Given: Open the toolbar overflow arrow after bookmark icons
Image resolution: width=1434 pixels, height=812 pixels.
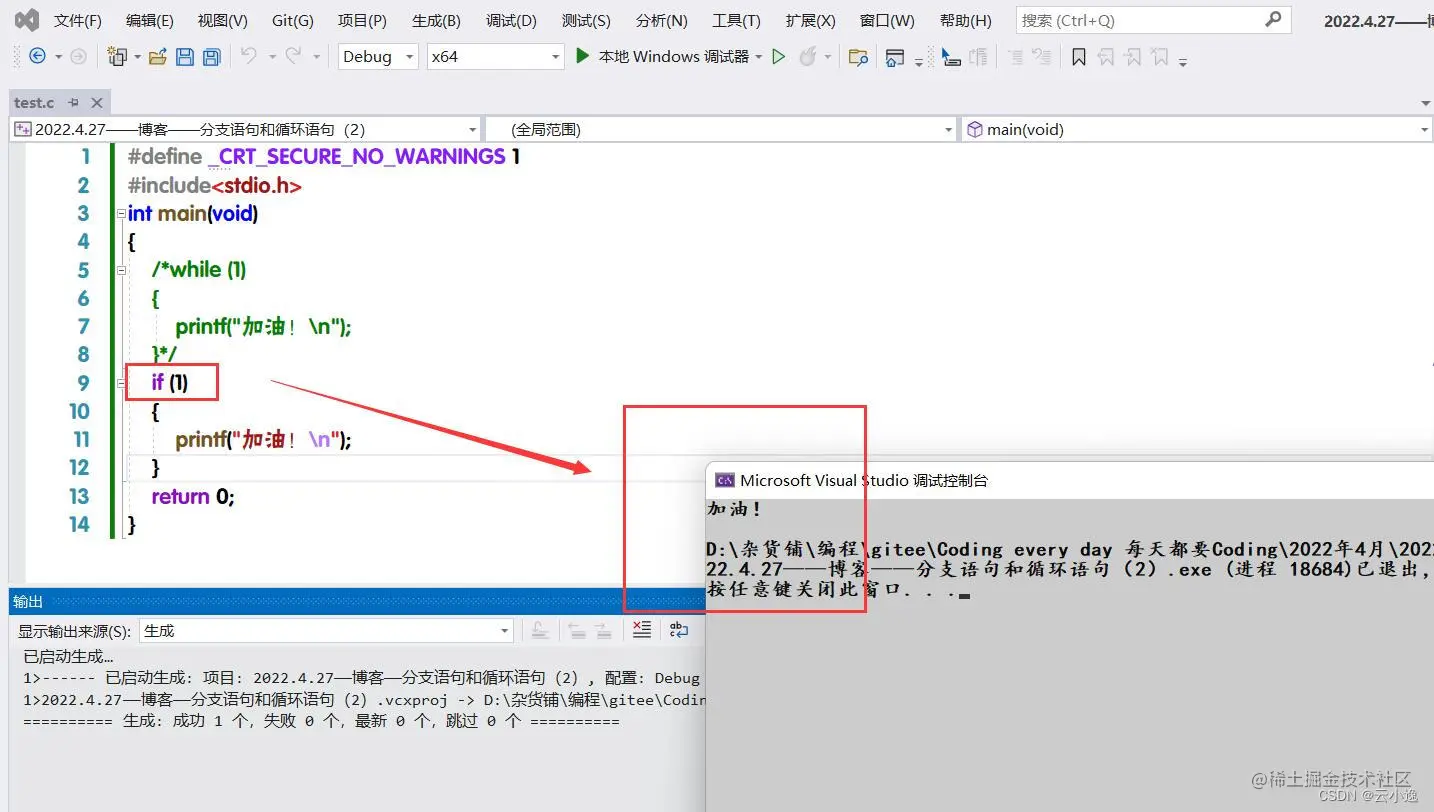Looking at the screenshot, I should click(x=1183, y=62).
